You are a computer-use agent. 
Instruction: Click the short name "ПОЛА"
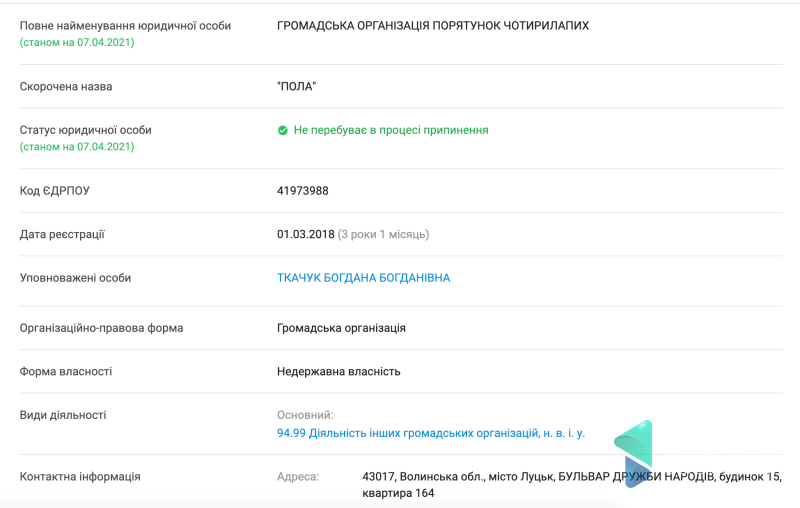296,87
